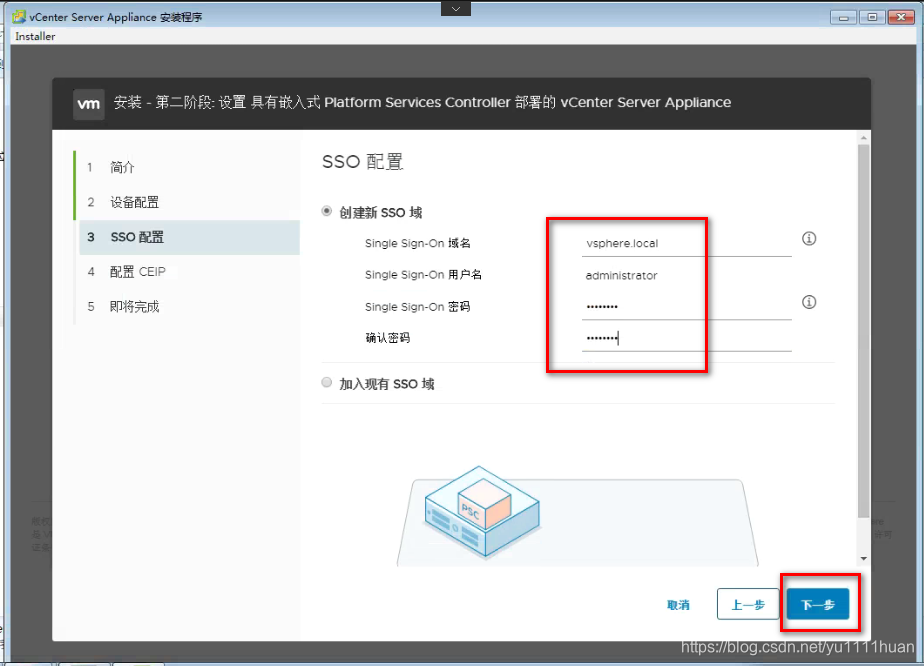The width and height of the screenshot is (924, 666).
Task: Select the 加入现有 SSO 域 radio button
Action: 326,383
